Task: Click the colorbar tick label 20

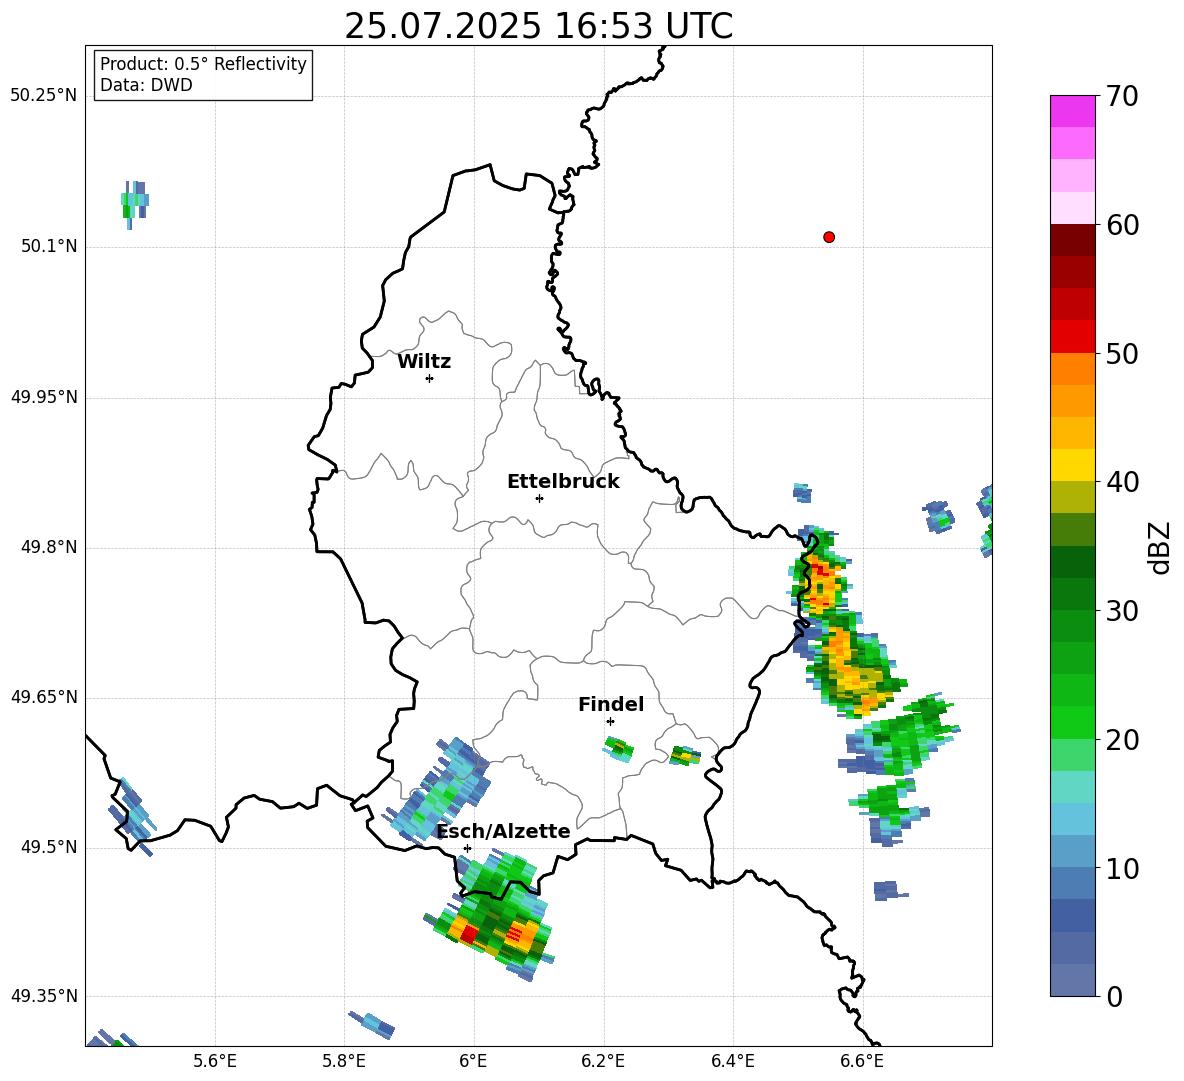Action: click(1122, 740)
